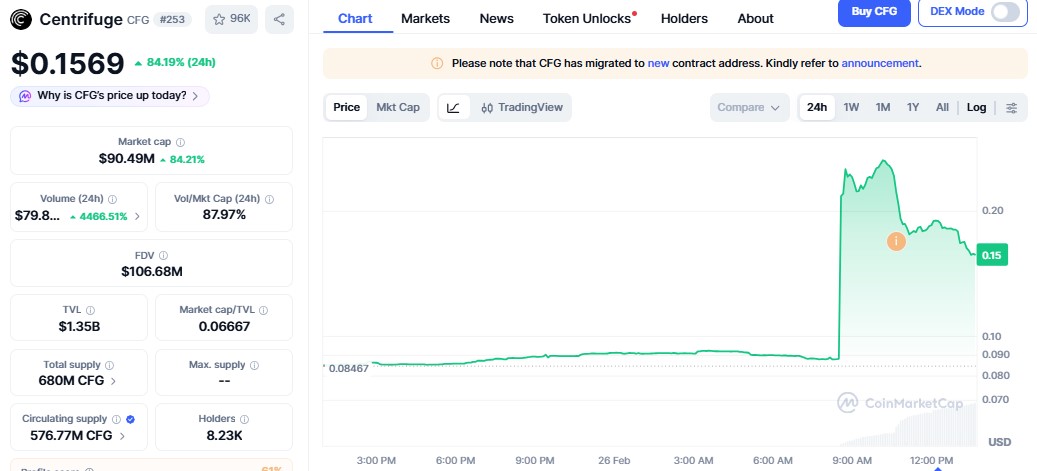Select the line chart icon

point(454,108)
